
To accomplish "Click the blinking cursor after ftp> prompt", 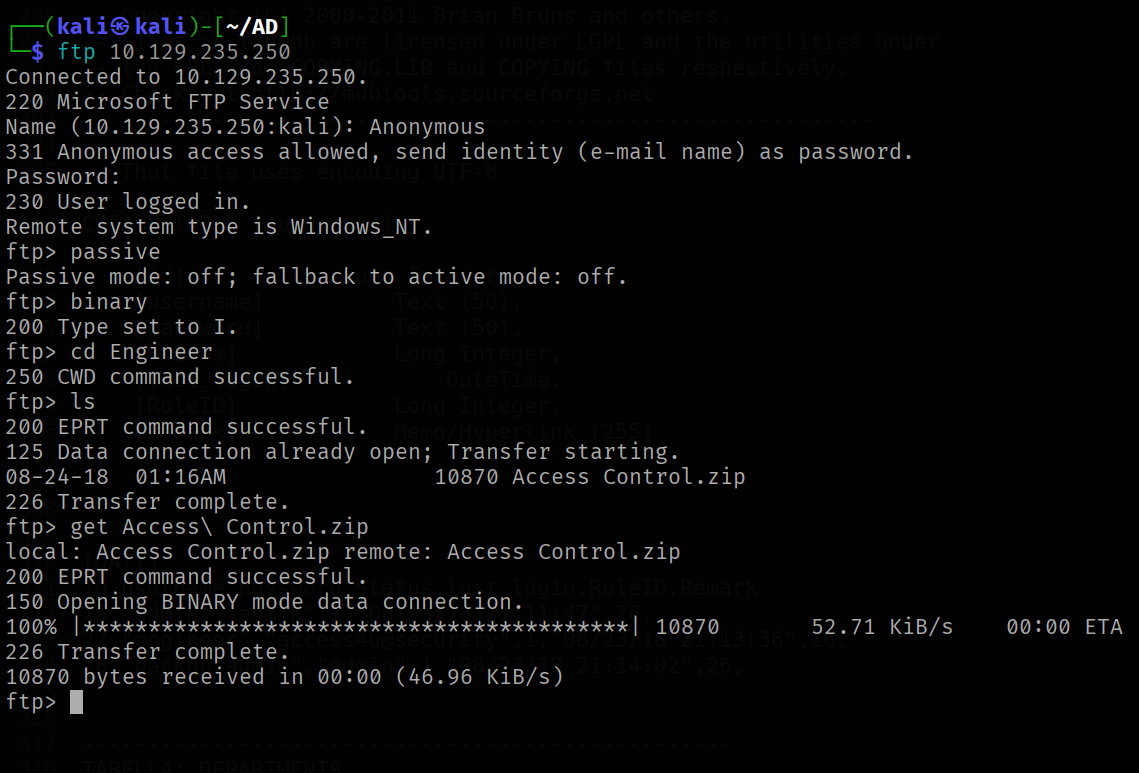I will pos(76,702).
